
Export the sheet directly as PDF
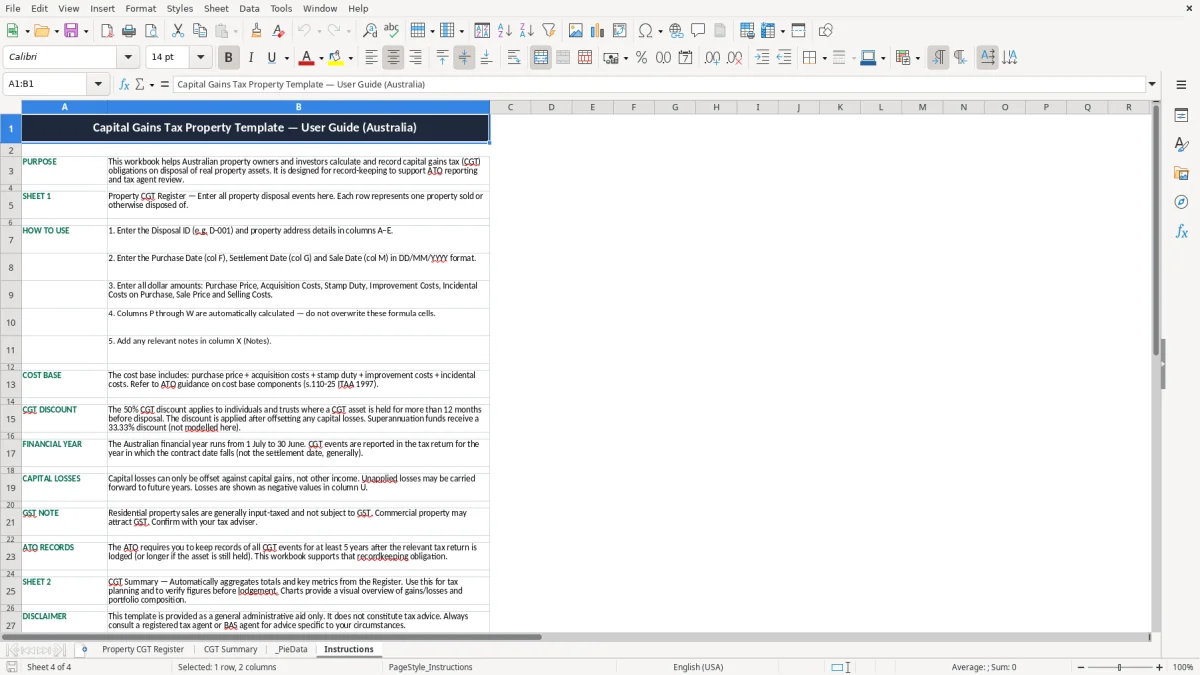(x=107, y=31)
